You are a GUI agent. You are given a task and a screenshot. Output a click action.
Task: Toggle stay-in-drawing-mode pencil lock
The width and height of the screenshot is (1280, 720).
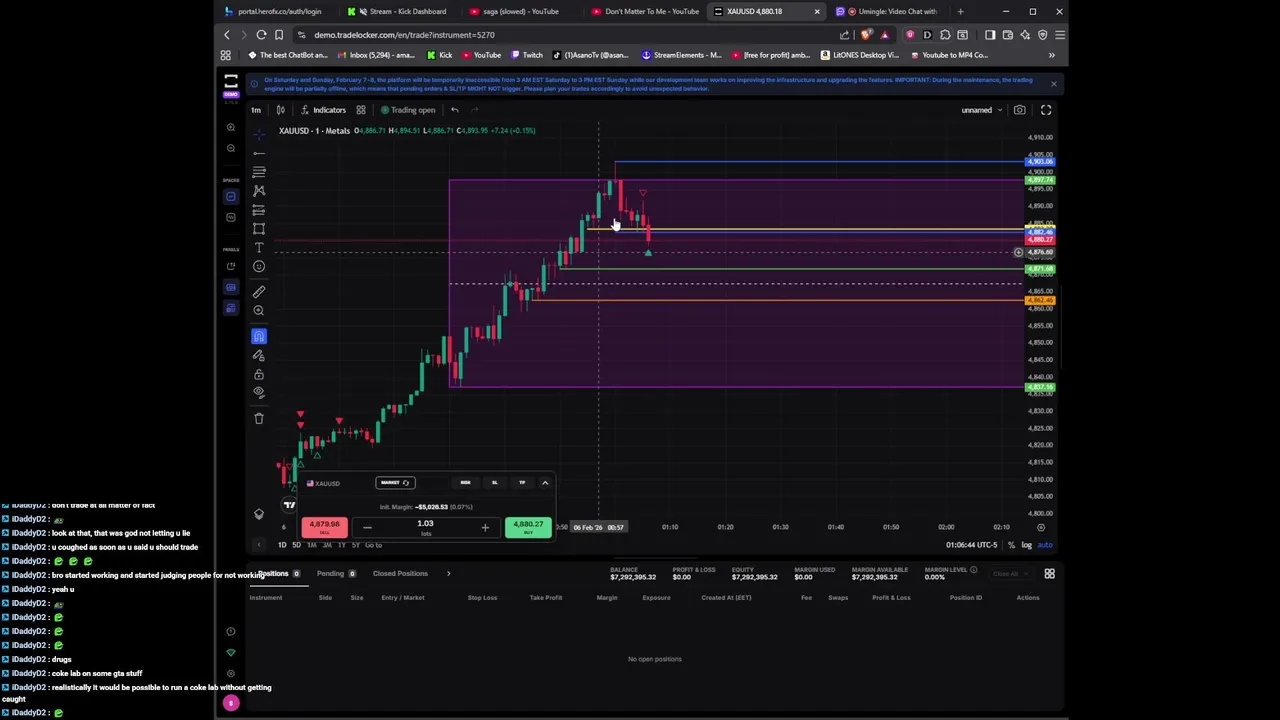pyautogui.click(x=259, y=355)
